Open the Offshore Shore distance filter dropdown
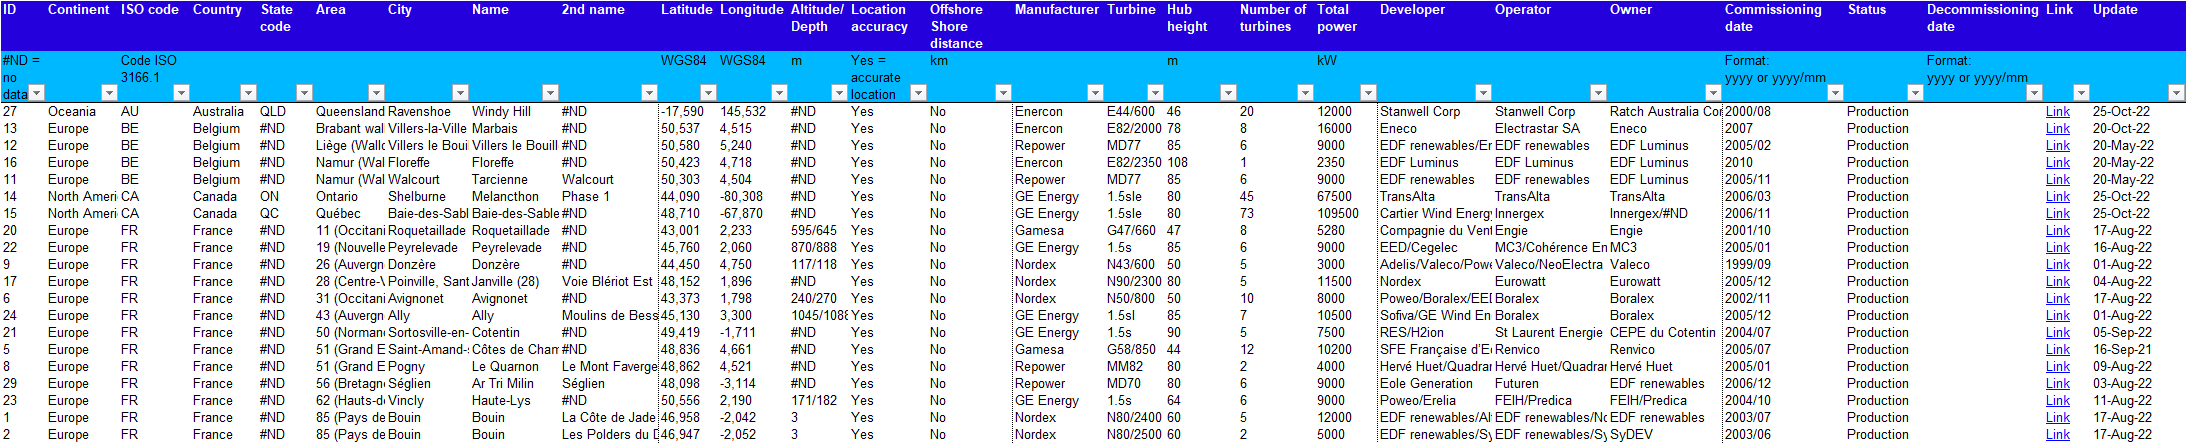 [x=1003, y=93]
